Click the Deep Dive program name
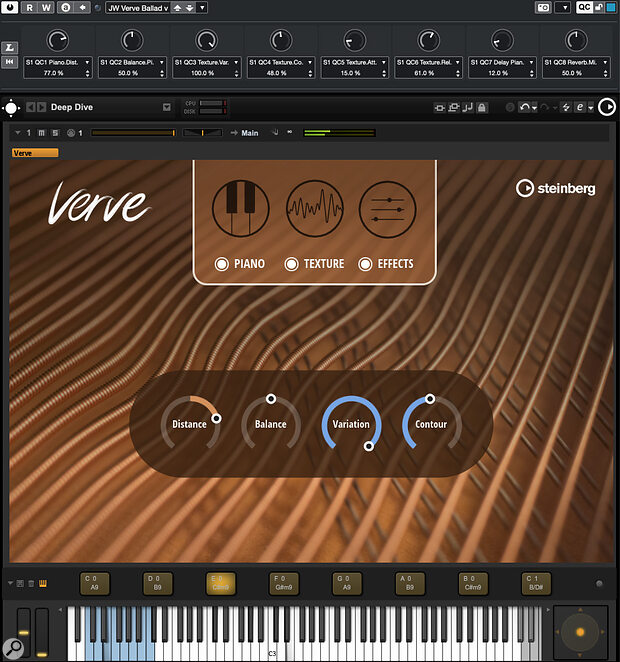This screenshot has height=662, width=620. pyautogui.click(x=72, y=107)
